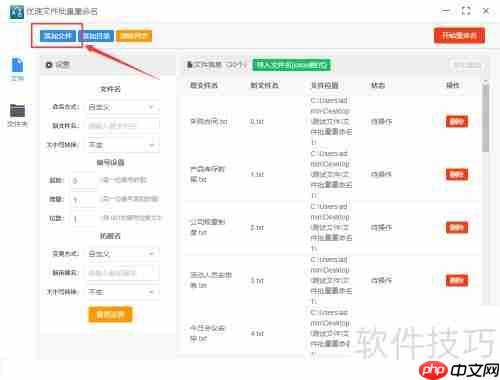Select the new filename cell 2.txt
Screen dimensions: 500x380
[x=257, y=228]
